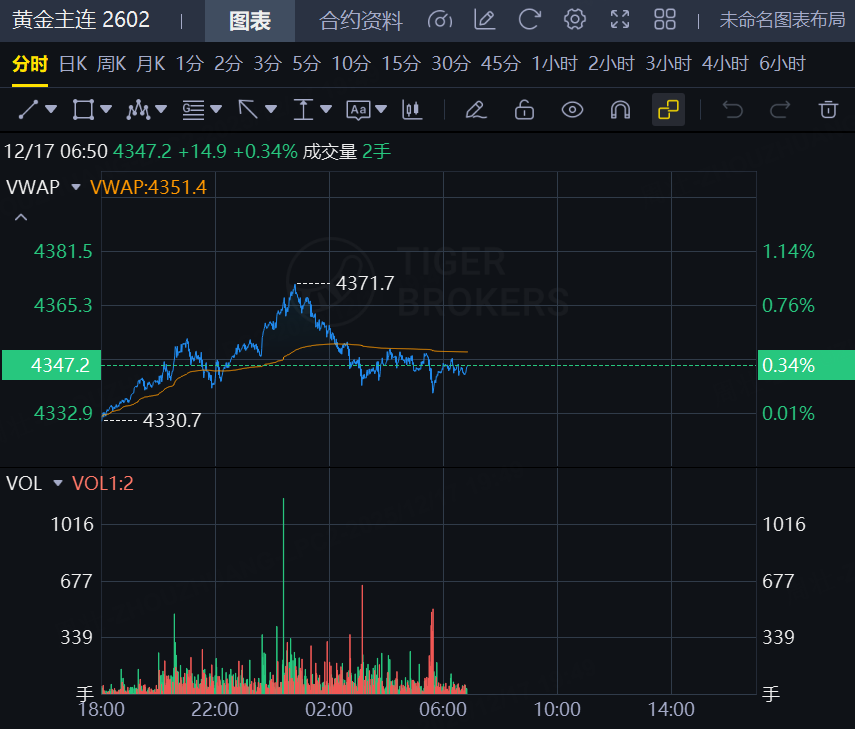Screen dimensions: 855x729
Task: Open the VWAP indicator dropdown
Action: pyautogui.click(x=76, y=187)
